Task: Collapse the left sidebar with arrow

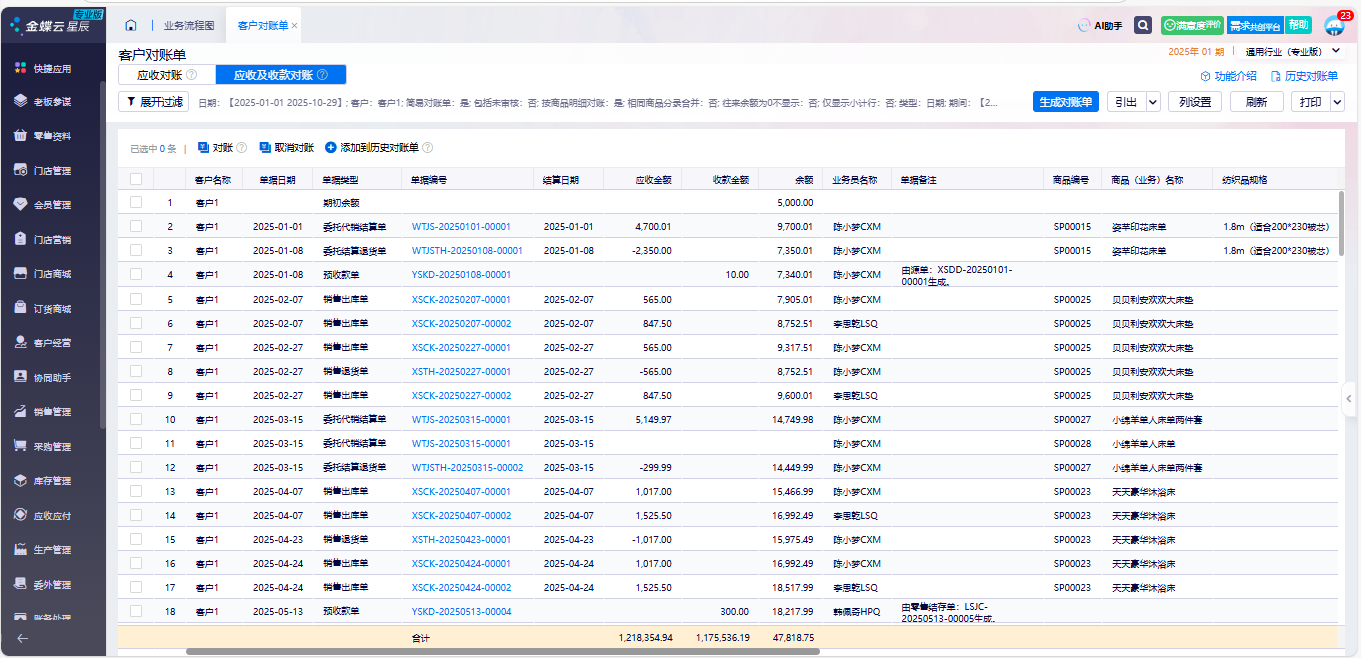Action: (x=22, y=638)
